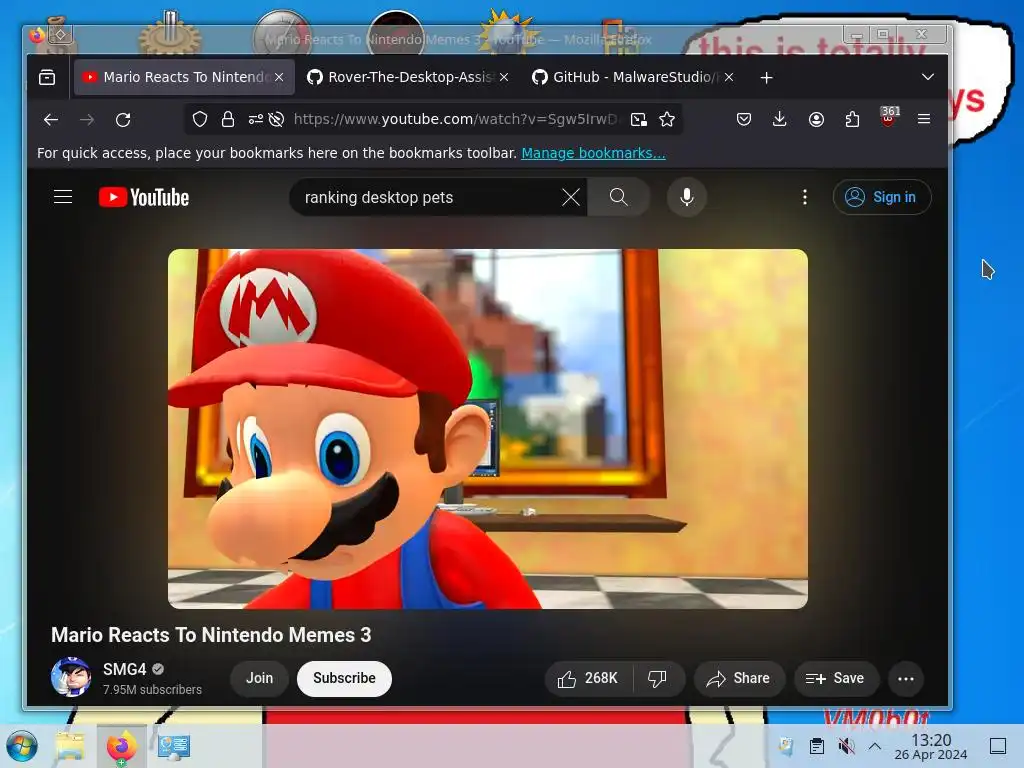Open the Firefox downloads panel
Image resolution: width=1024 pixels, height=768 pixels.
[x=779, y=119]
